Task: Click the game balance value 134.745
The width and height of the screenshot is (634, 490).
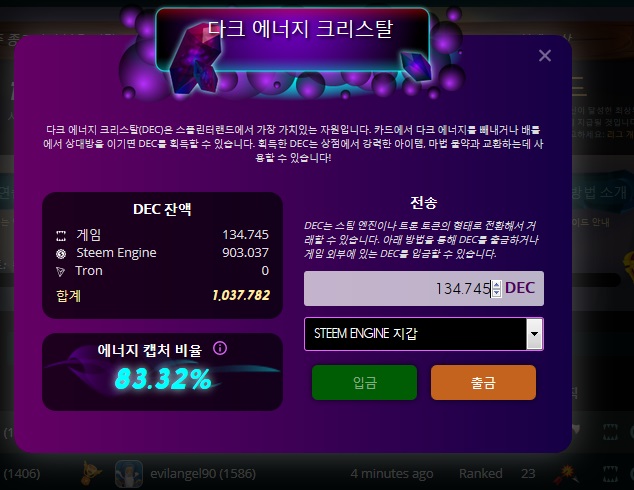Action: point(245,234)
